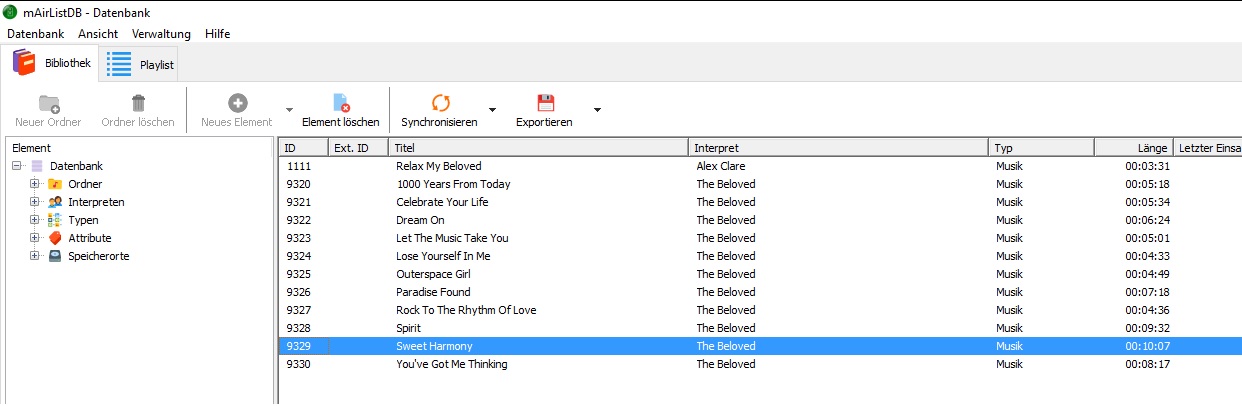Click the Neuer Ordner folder icon
This screenshot has height=406, width=1242.
click(x=48, y=103)
